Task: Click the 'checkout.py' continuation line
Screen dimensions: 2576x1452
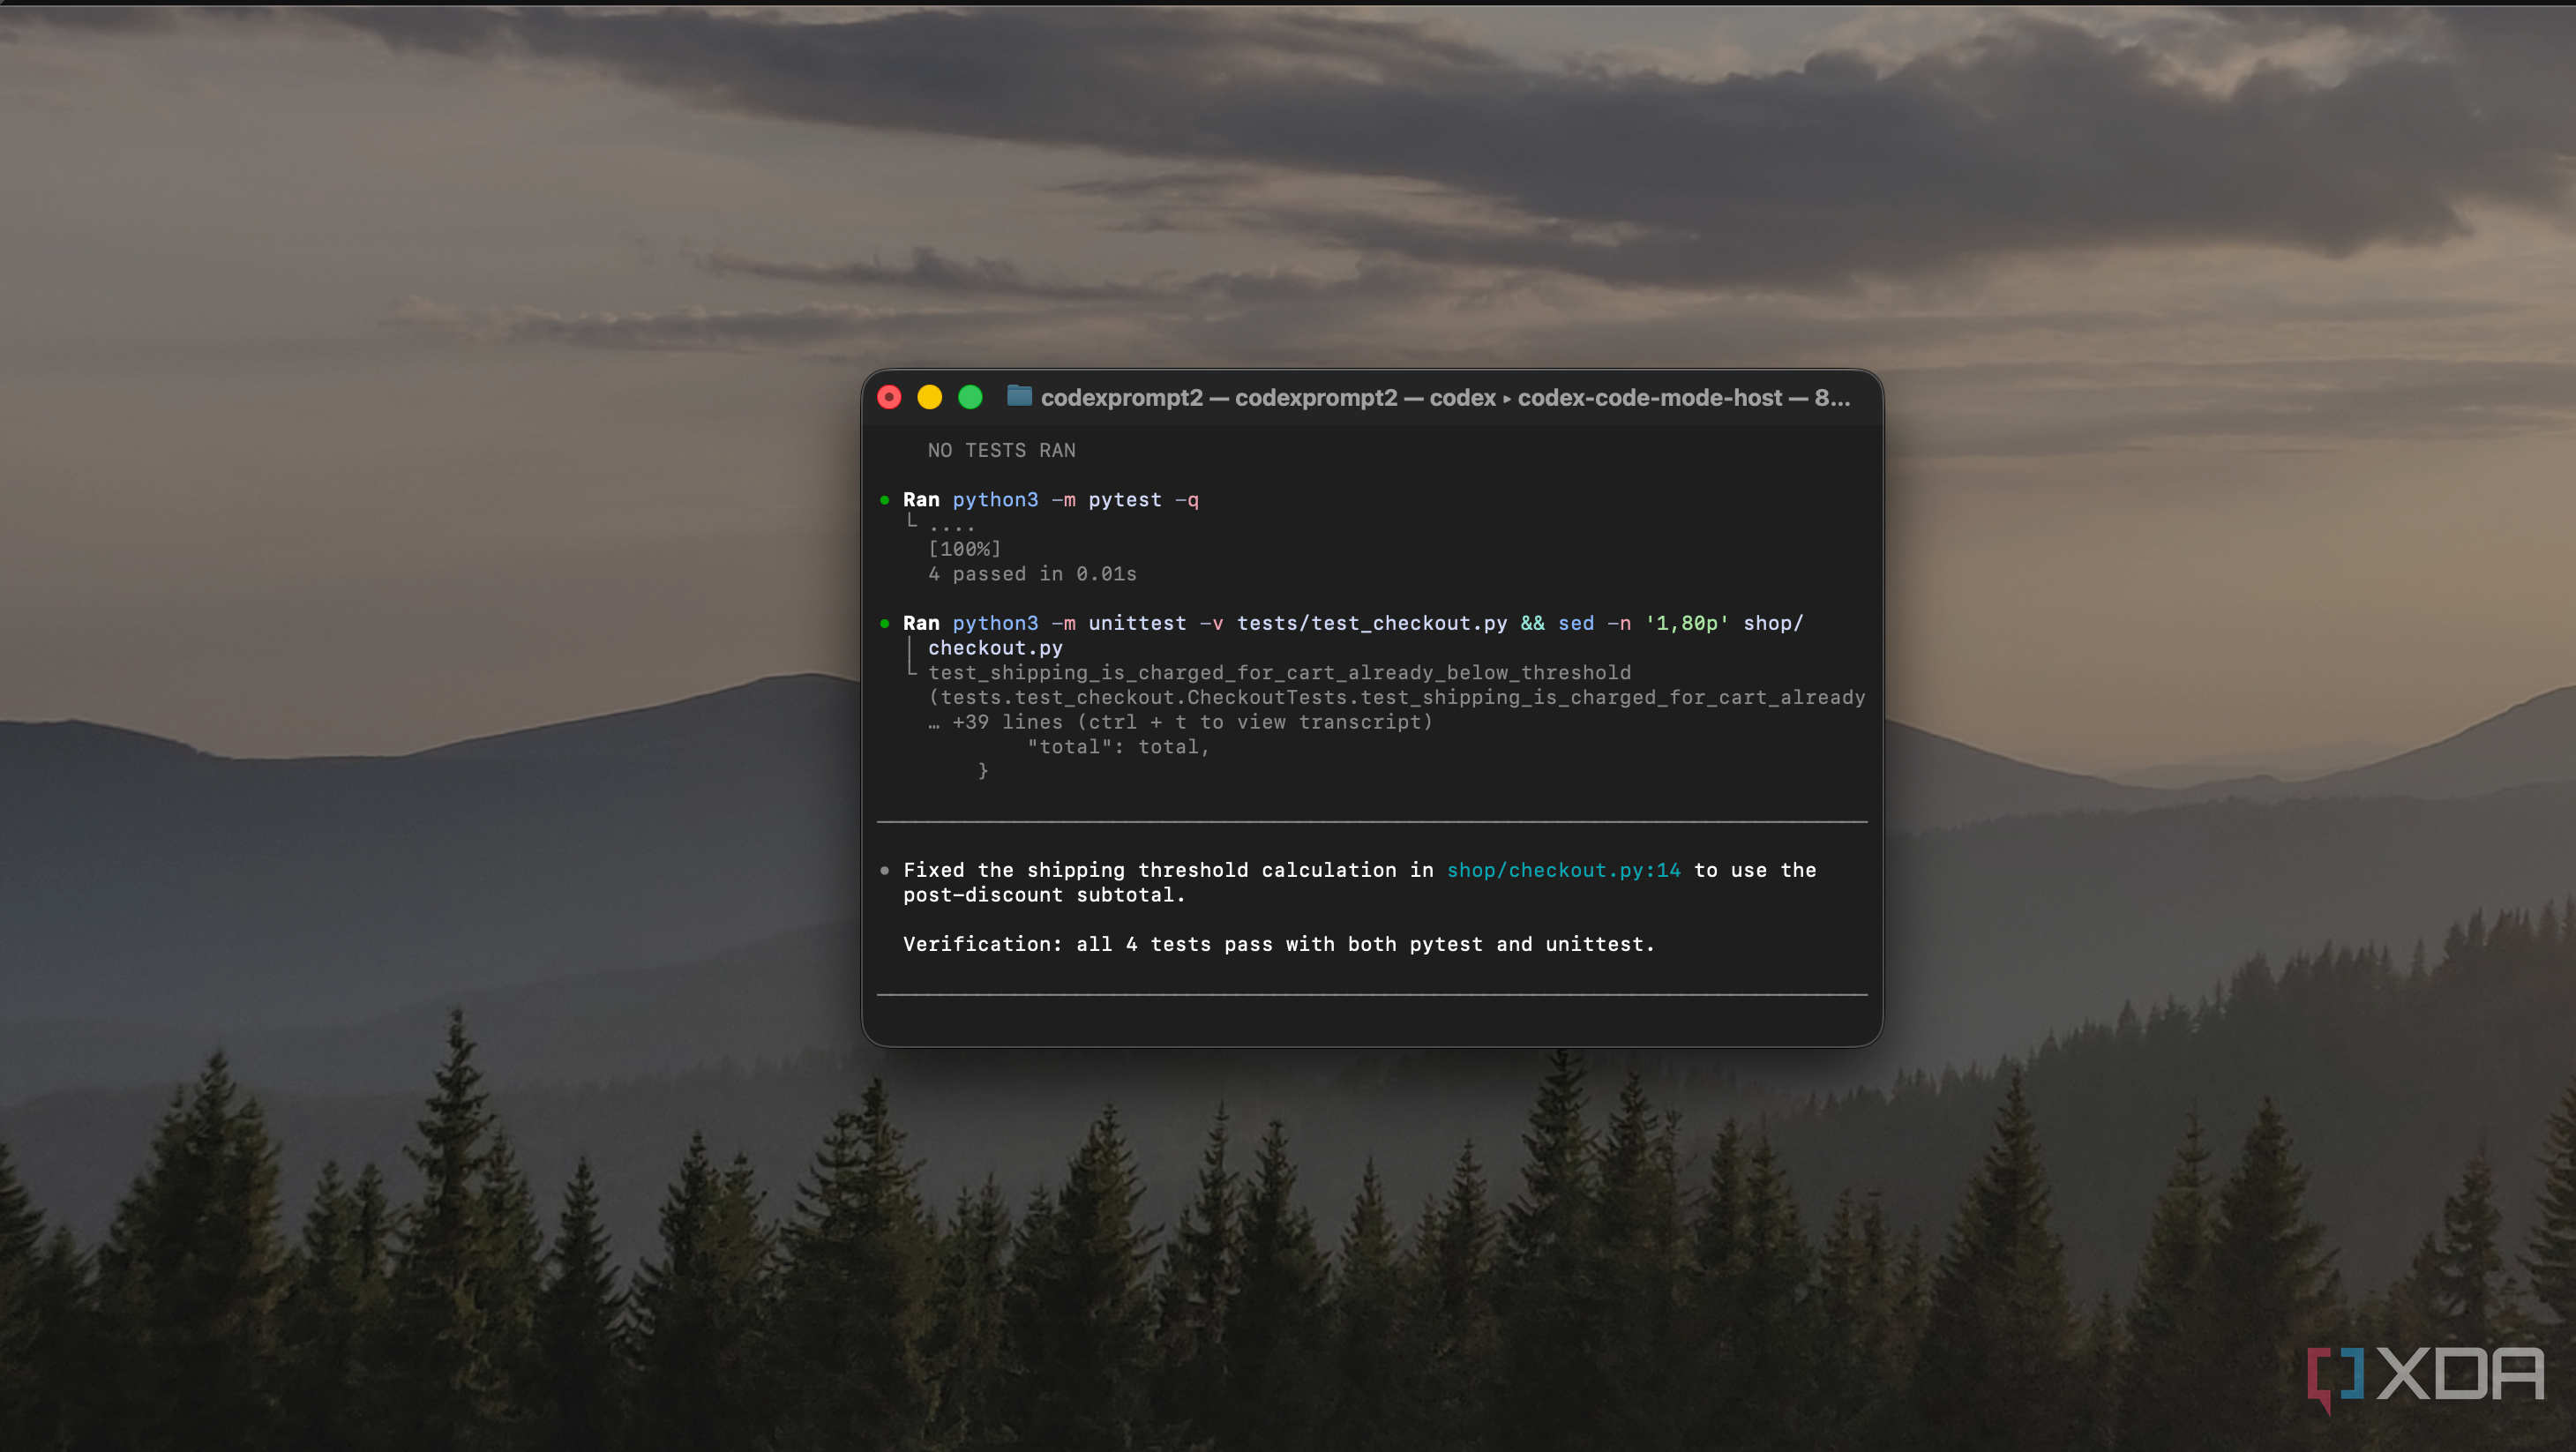Action: coord(995,648)
